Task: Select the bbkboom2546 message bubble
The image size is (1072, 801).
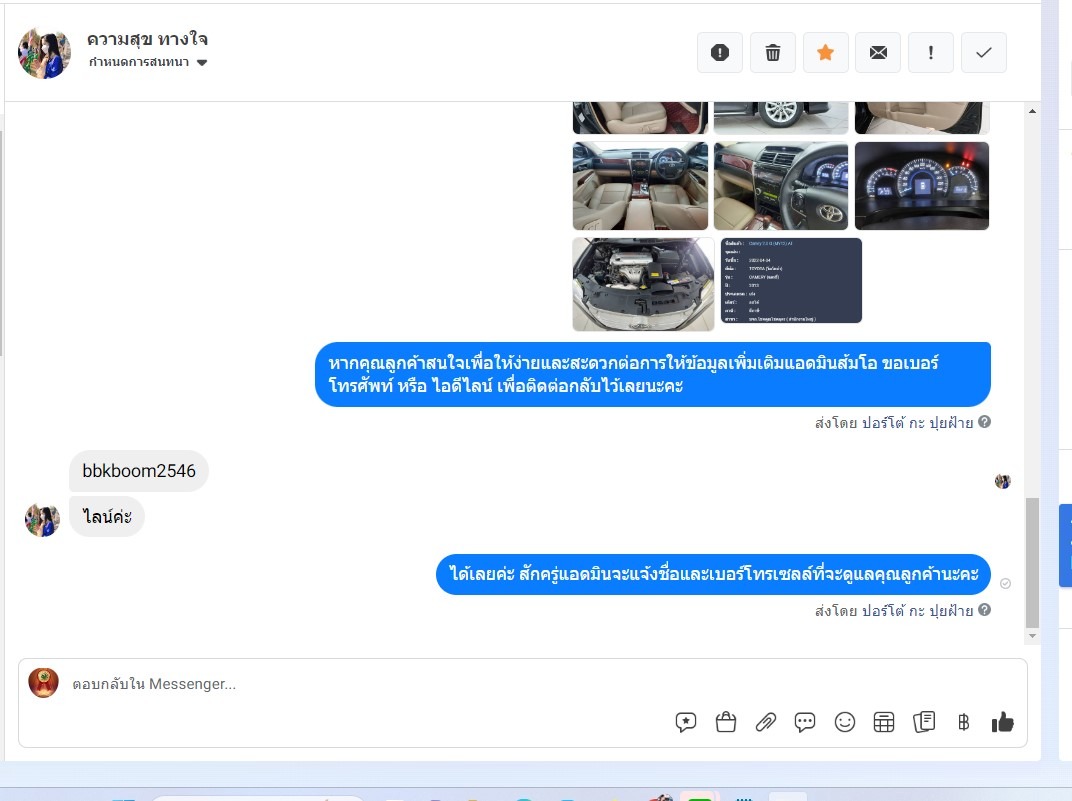Action: point(139,471)
